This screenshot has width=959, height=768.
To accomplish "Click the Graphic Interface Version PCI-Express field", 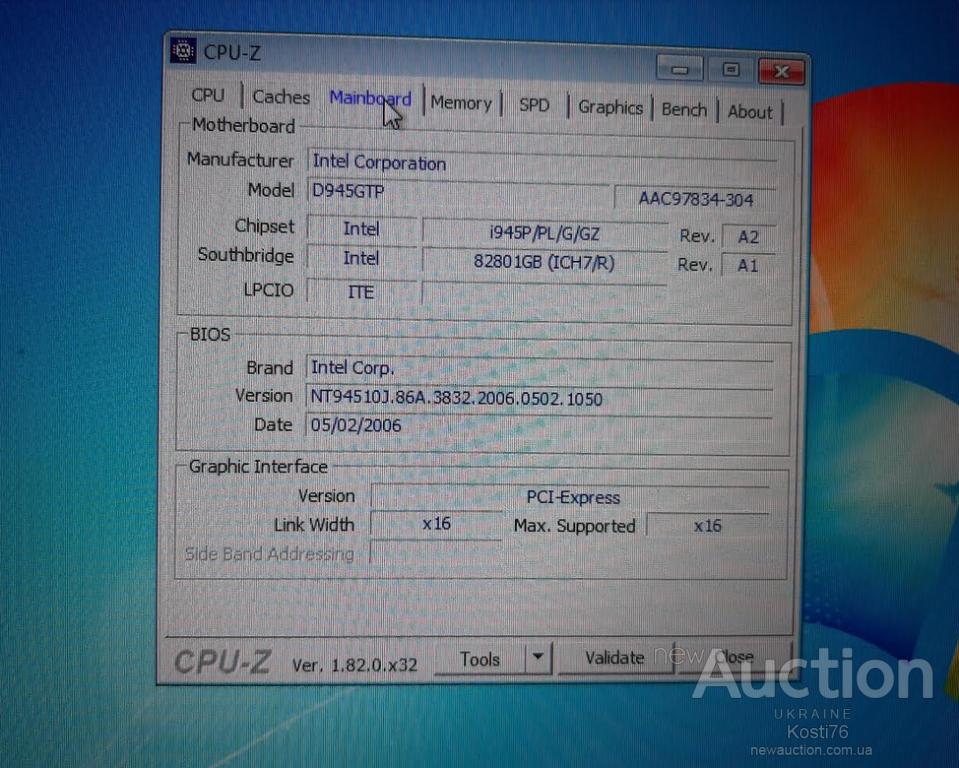I will pos(570,497).
